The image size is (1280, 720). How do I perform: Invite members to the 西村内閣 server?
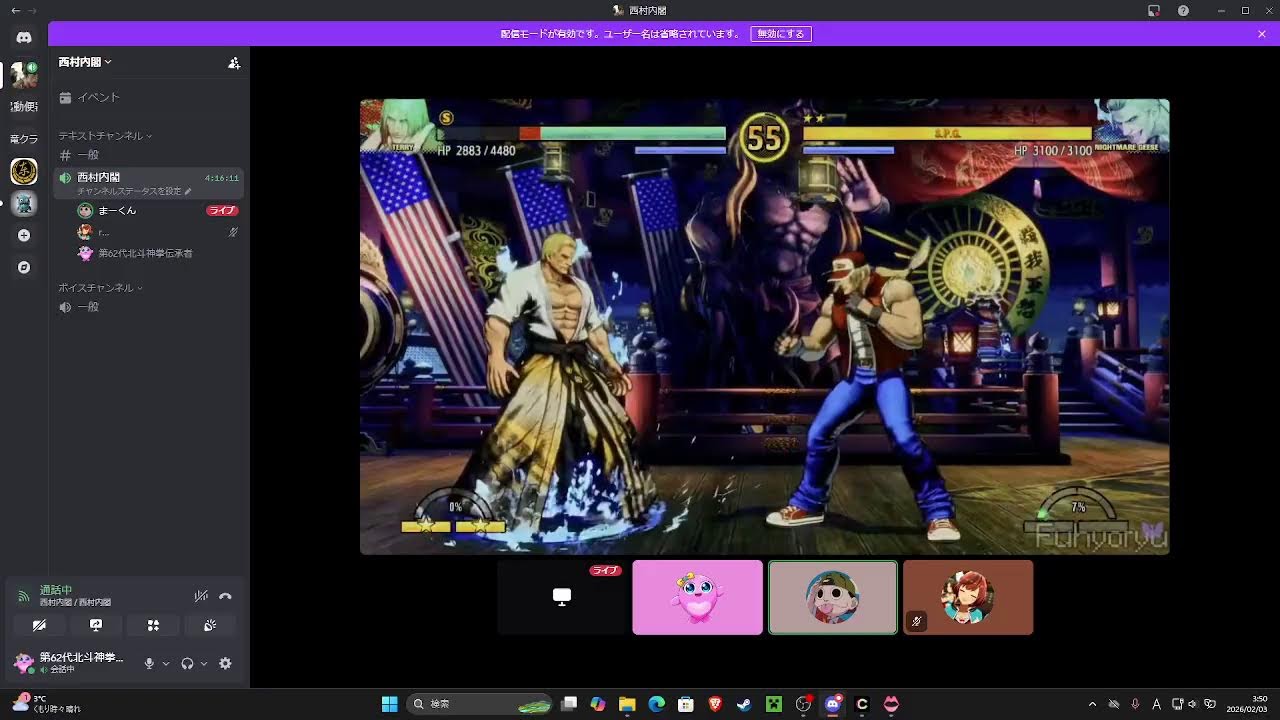tap(234, 62)
